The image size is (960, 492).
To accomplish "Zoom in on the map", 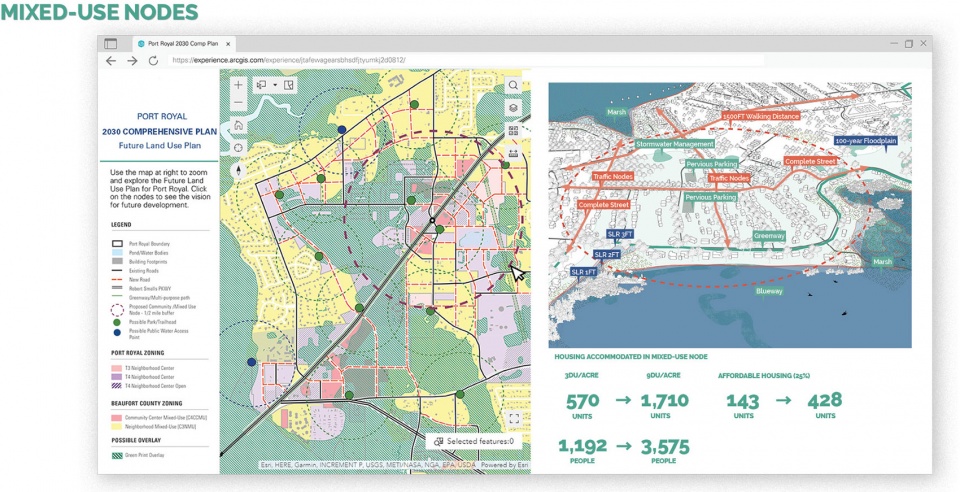I will 238,85.
